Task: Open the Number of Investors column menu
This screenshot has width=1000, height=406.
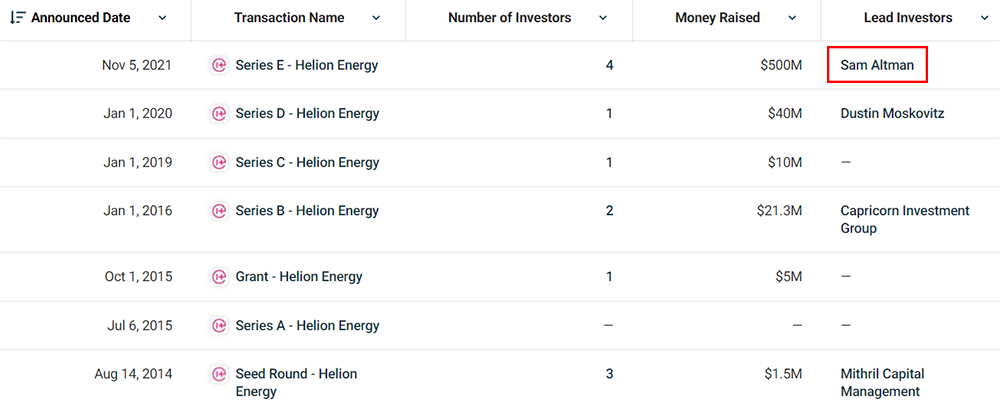Action: point(603,18)
